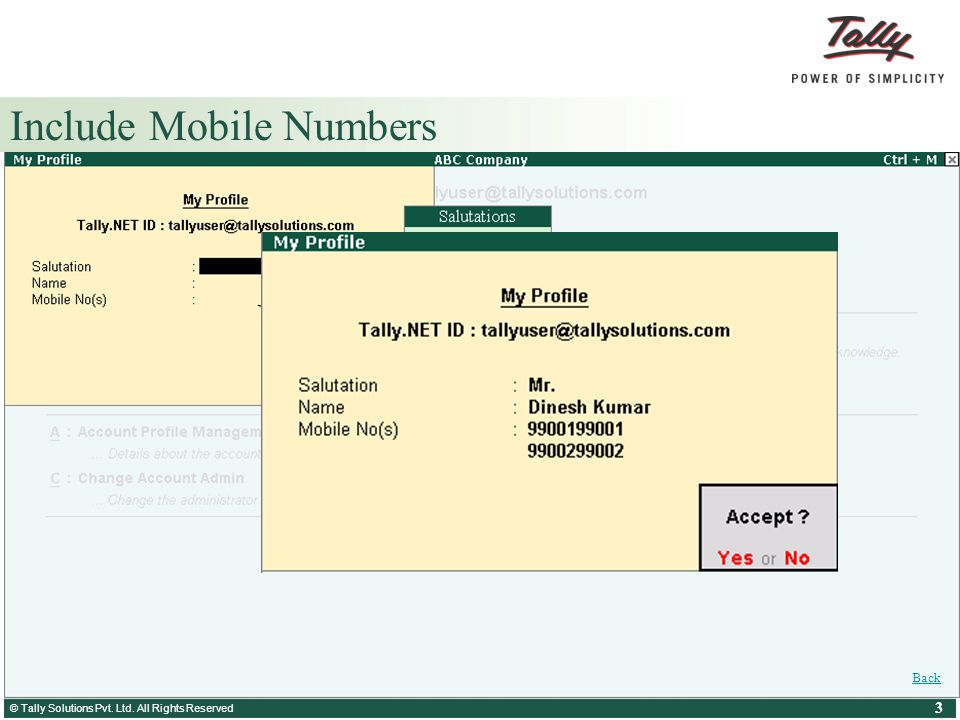This screenshot has height=720, width=960.
Task: Click the Ctrl + M shortcut label
Action: [x=909, y=159]
